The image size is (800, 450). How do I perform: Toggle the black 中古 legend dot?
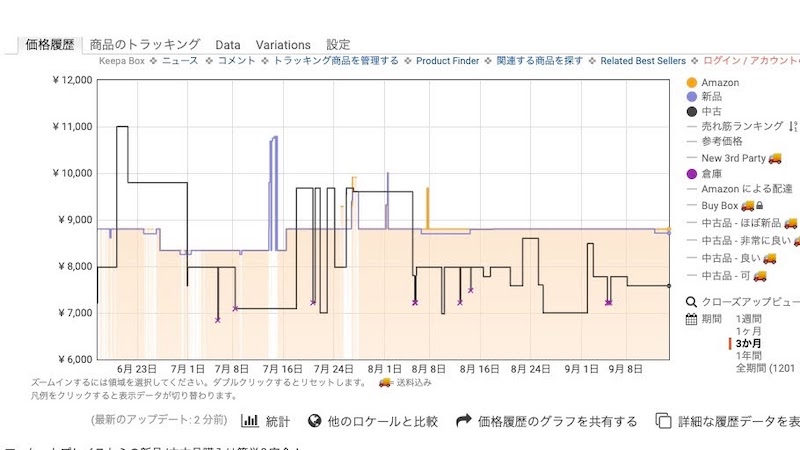(x=692, y=111)
